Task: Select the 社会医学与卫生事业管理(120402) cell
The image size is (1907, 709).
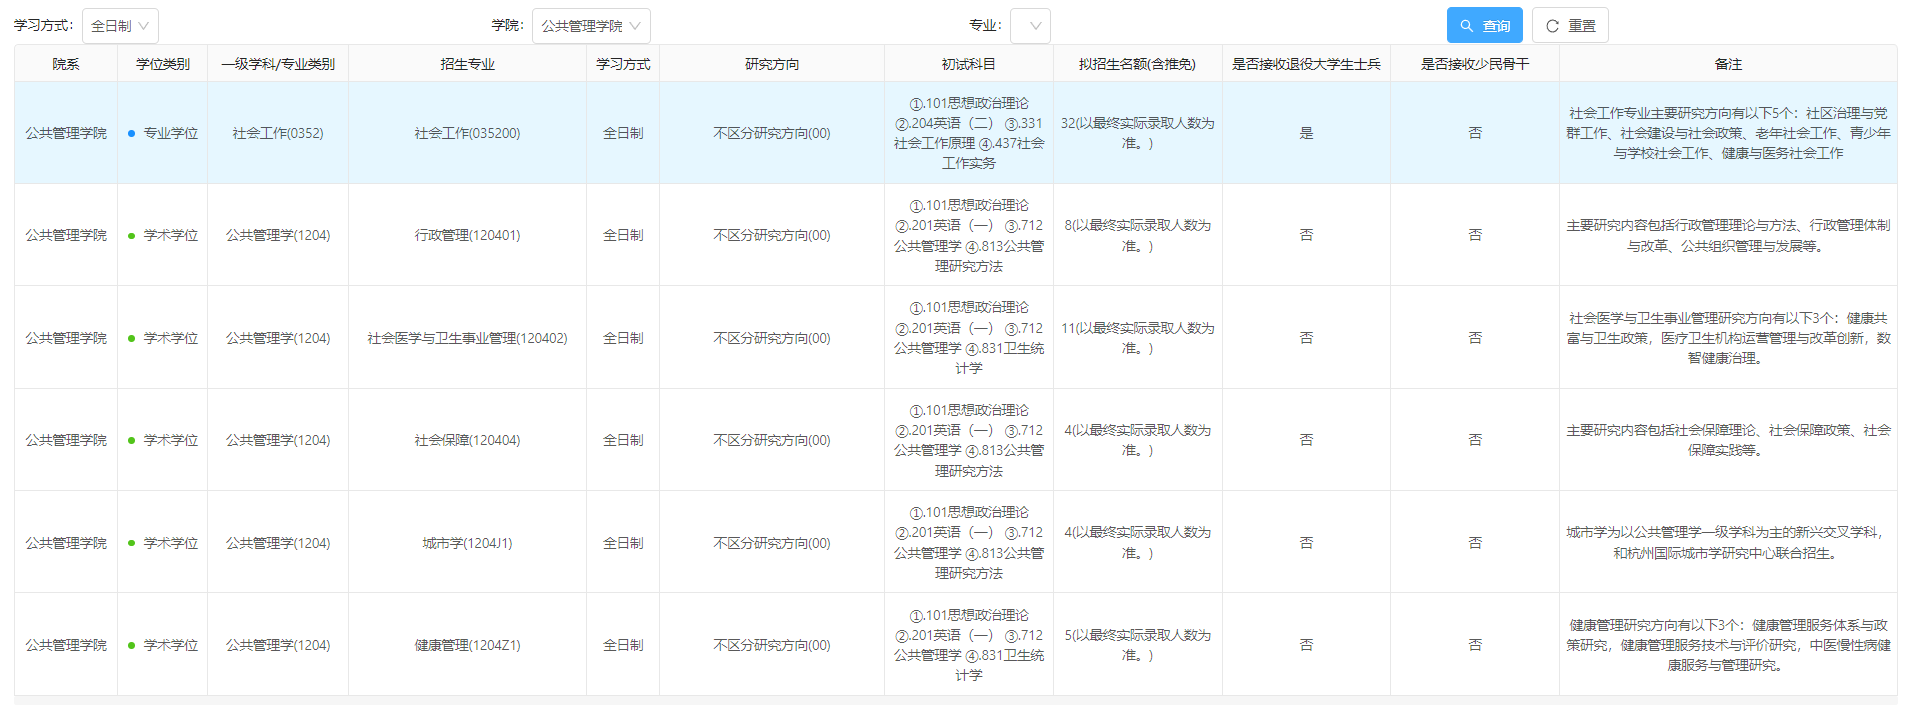Action: (x=467, y=338)
